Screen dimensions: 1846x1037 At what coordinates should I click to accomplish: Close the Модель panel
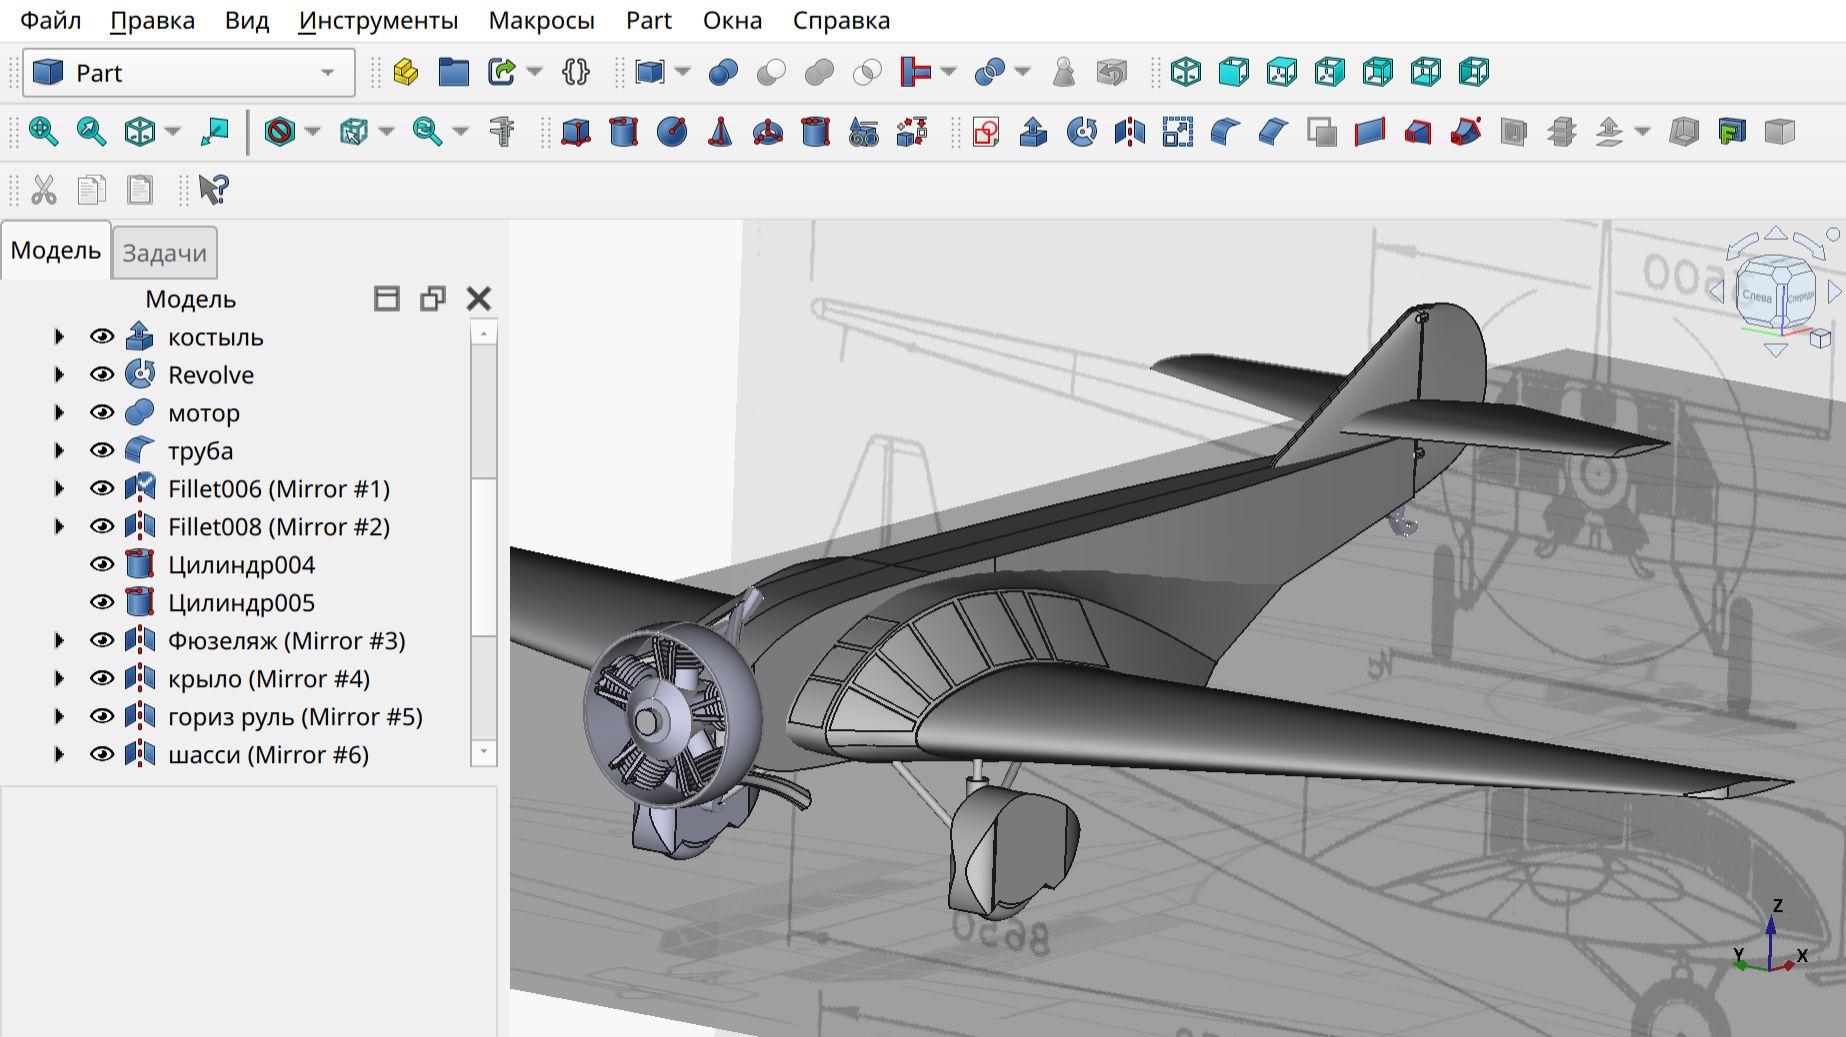pyautogui.click(x=479, y=299)
